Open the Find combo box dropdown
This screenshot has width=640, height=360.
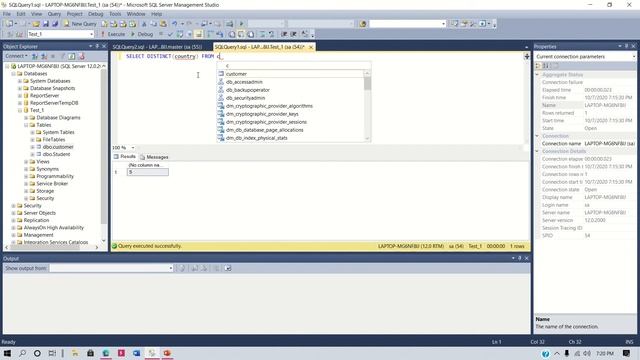click(443, 24)
